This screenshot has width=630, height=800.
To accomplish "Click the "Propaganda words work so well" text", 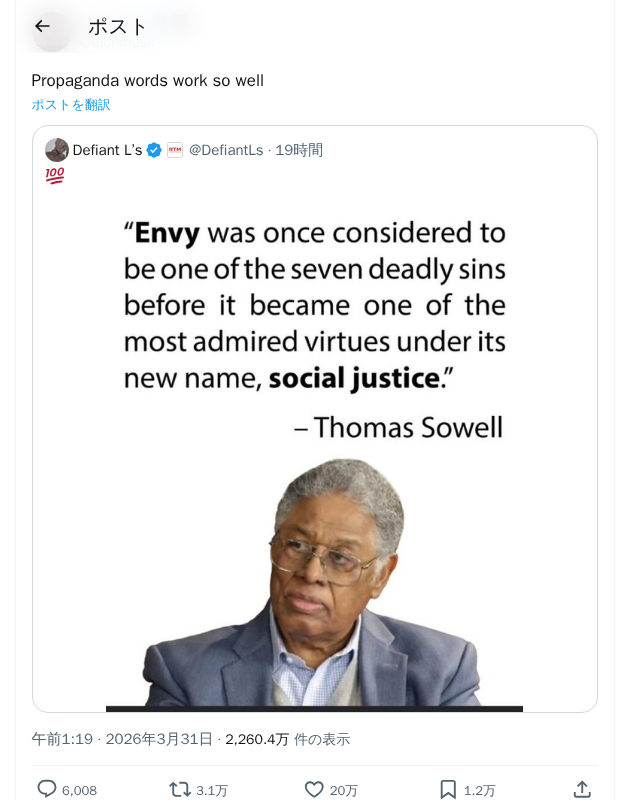I will (147, 80).
